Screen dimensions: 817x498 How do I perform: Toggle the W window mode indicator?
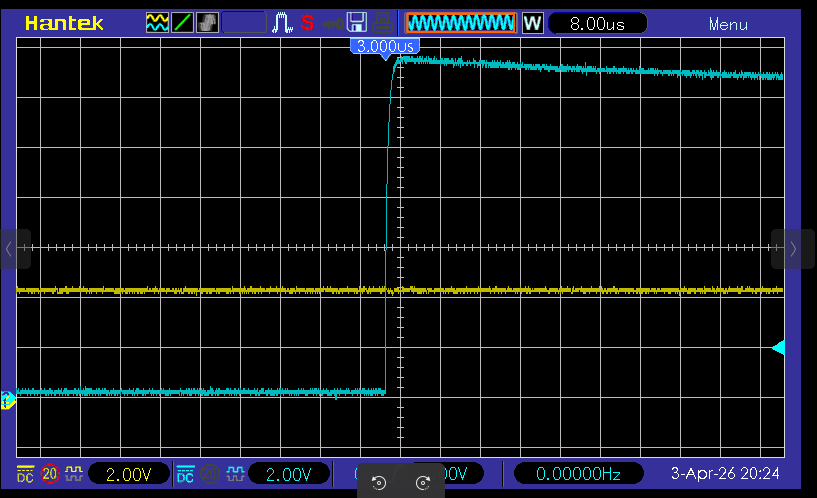[532, 23]
